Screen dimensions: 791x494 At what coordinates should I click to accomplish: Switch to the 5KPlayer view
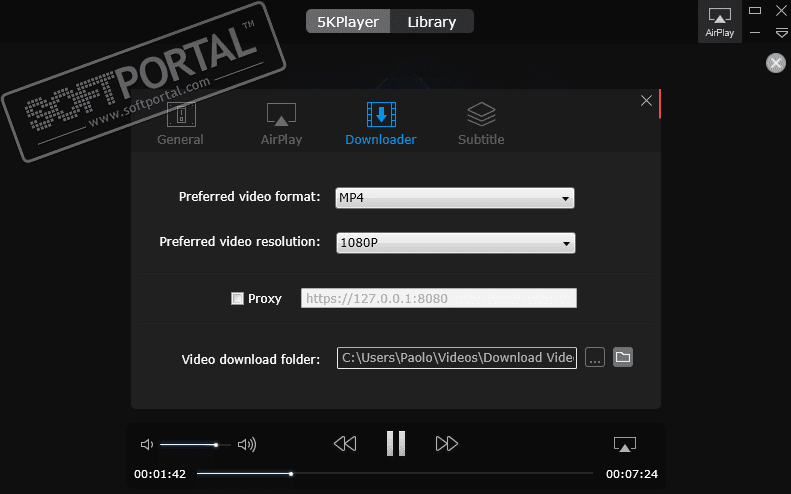coord(348,22)
